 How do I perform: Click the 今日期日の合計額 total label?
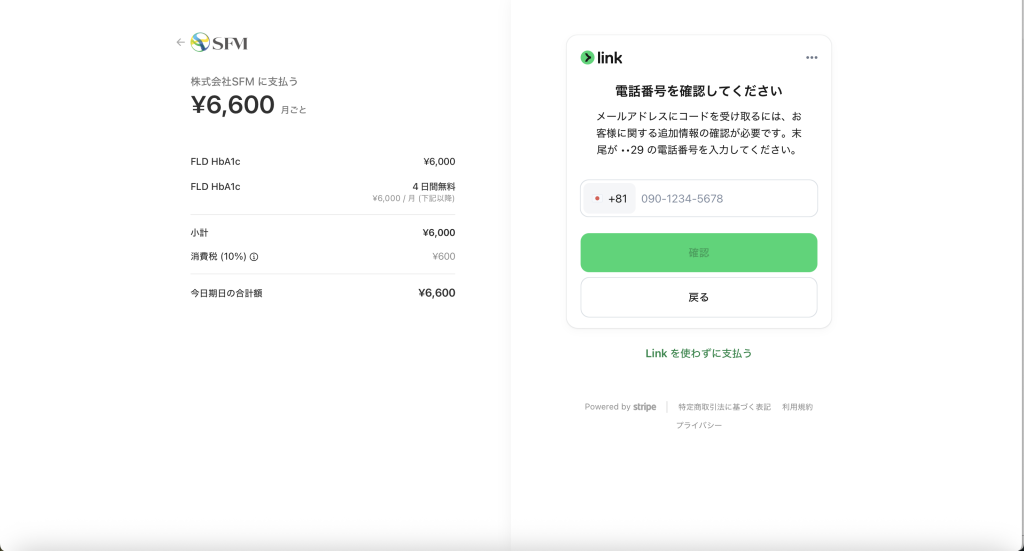(x=226, y=293)
